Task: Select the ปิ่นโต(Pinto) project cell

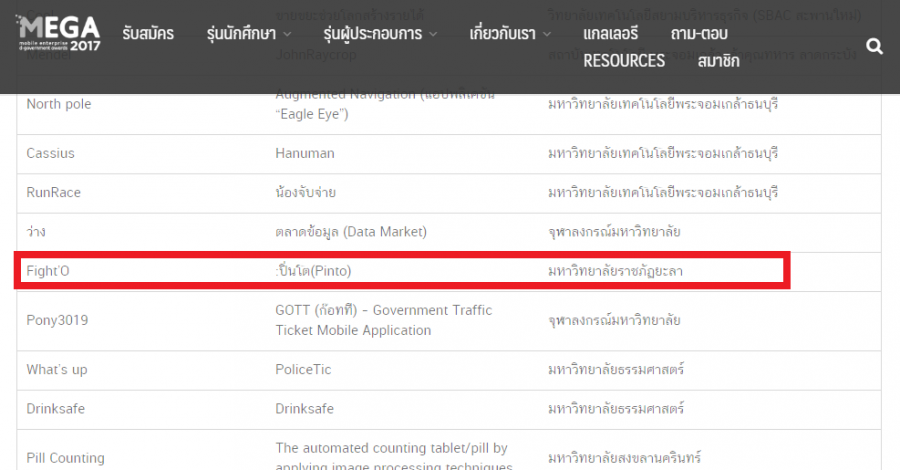Action: coord(313,271)
